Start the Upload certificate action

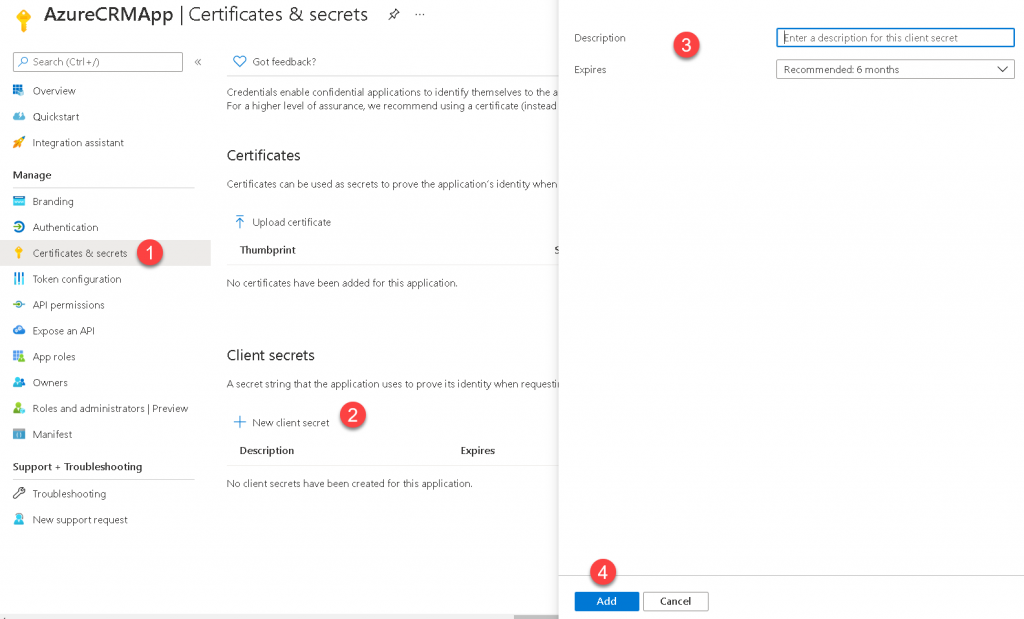pos(288,221)
